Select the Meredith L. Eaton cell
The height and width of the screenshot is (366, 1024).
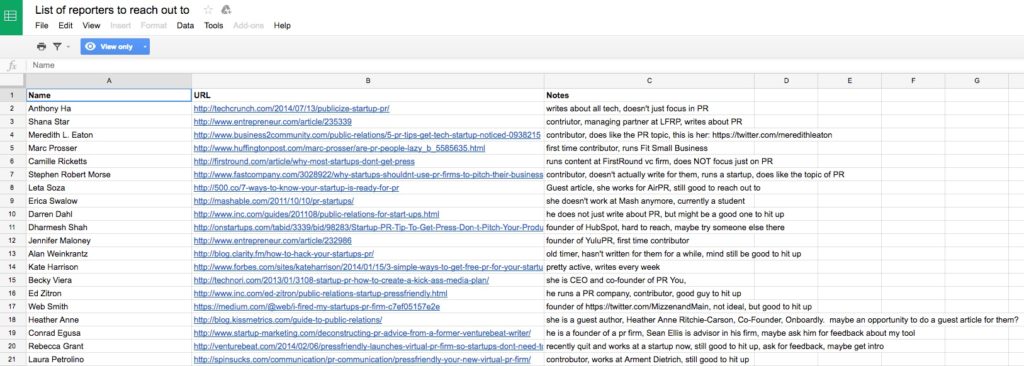[108, 135]
